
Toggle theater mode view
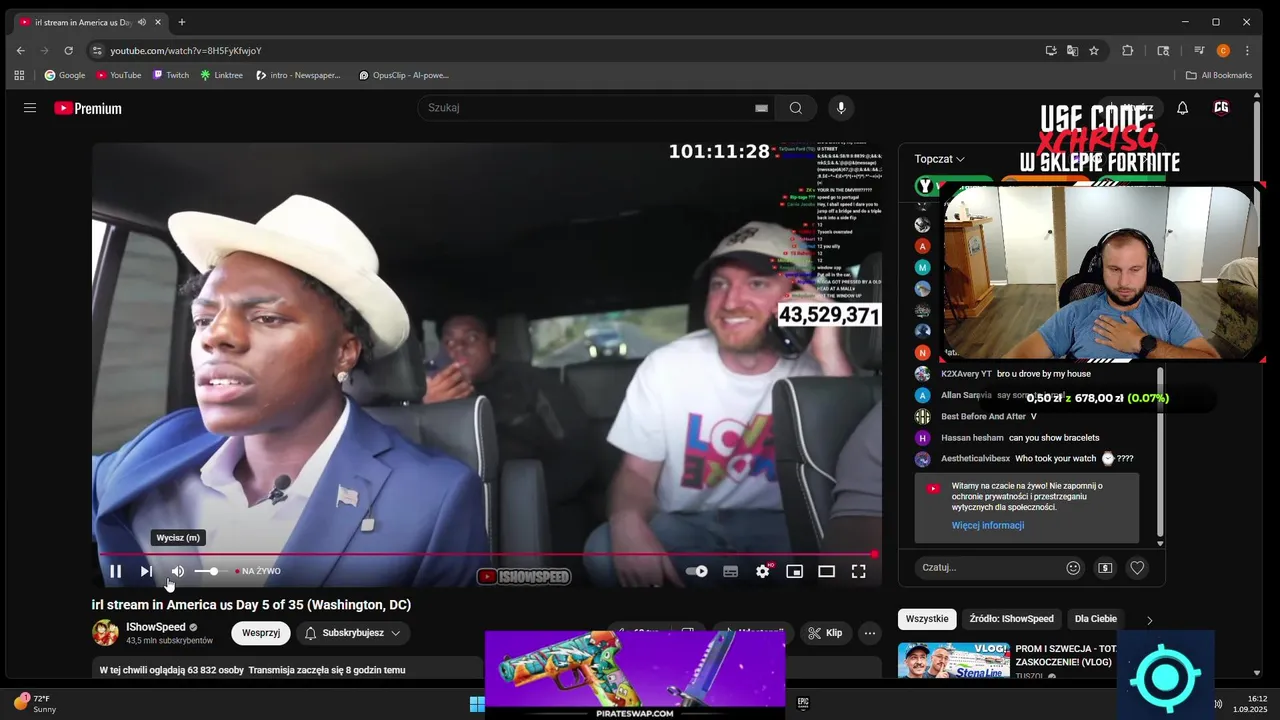pos(826,571)
